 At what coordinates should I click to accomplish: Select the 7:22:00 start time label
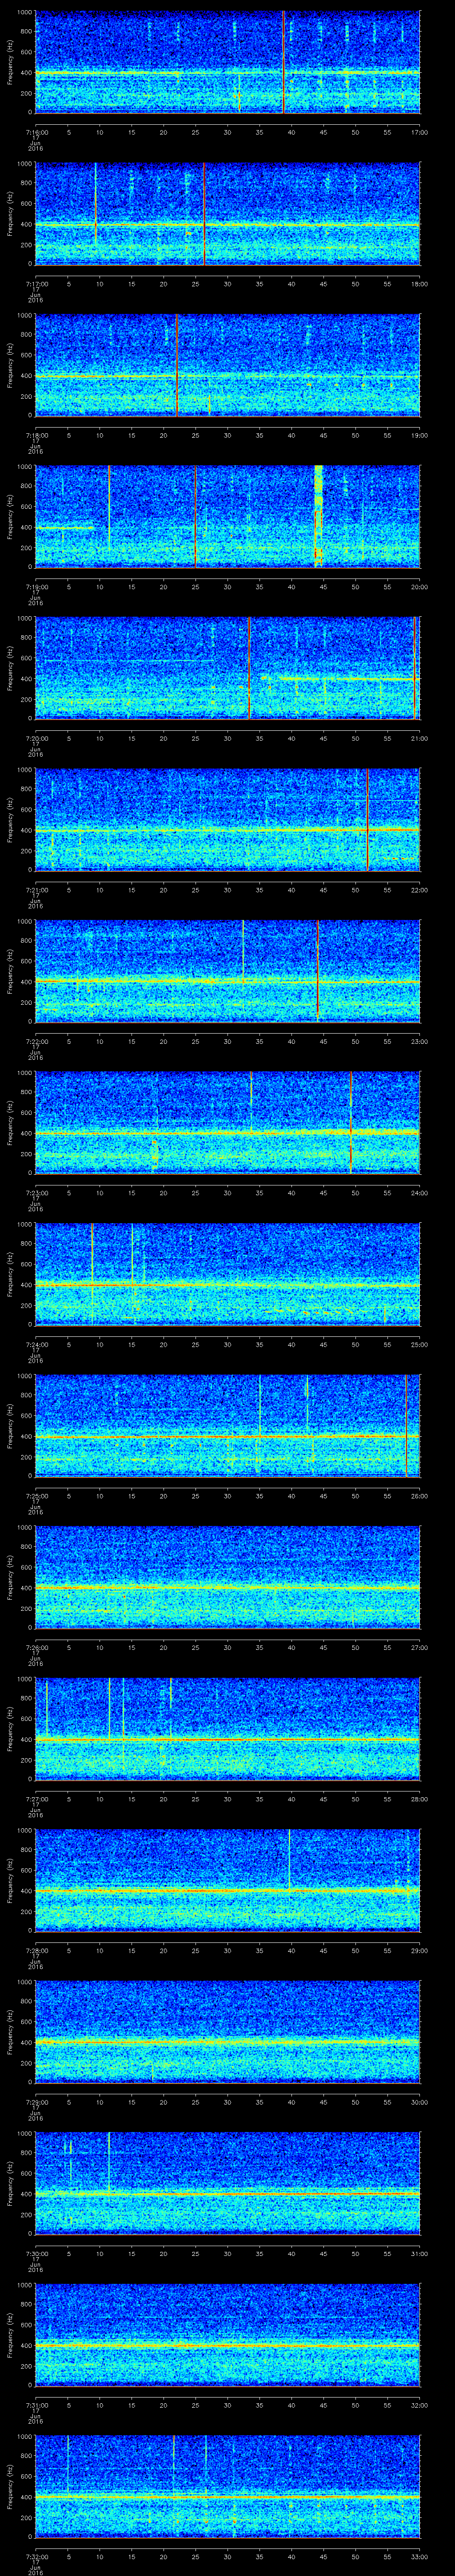(x=36, y=1041)
